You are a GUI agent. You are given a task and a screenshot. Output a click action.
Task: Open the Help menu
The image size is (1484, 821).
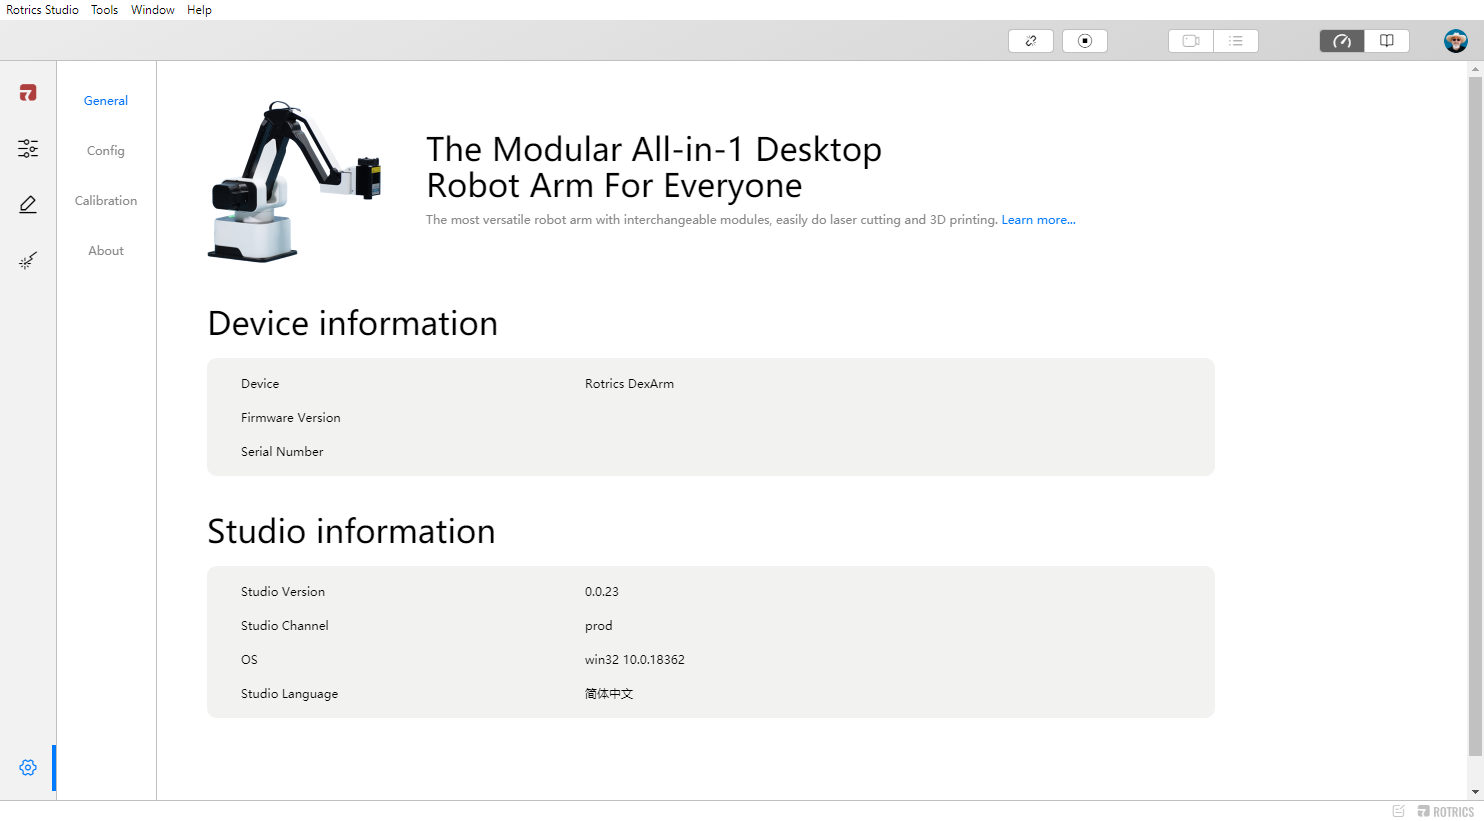pos(199,10)
